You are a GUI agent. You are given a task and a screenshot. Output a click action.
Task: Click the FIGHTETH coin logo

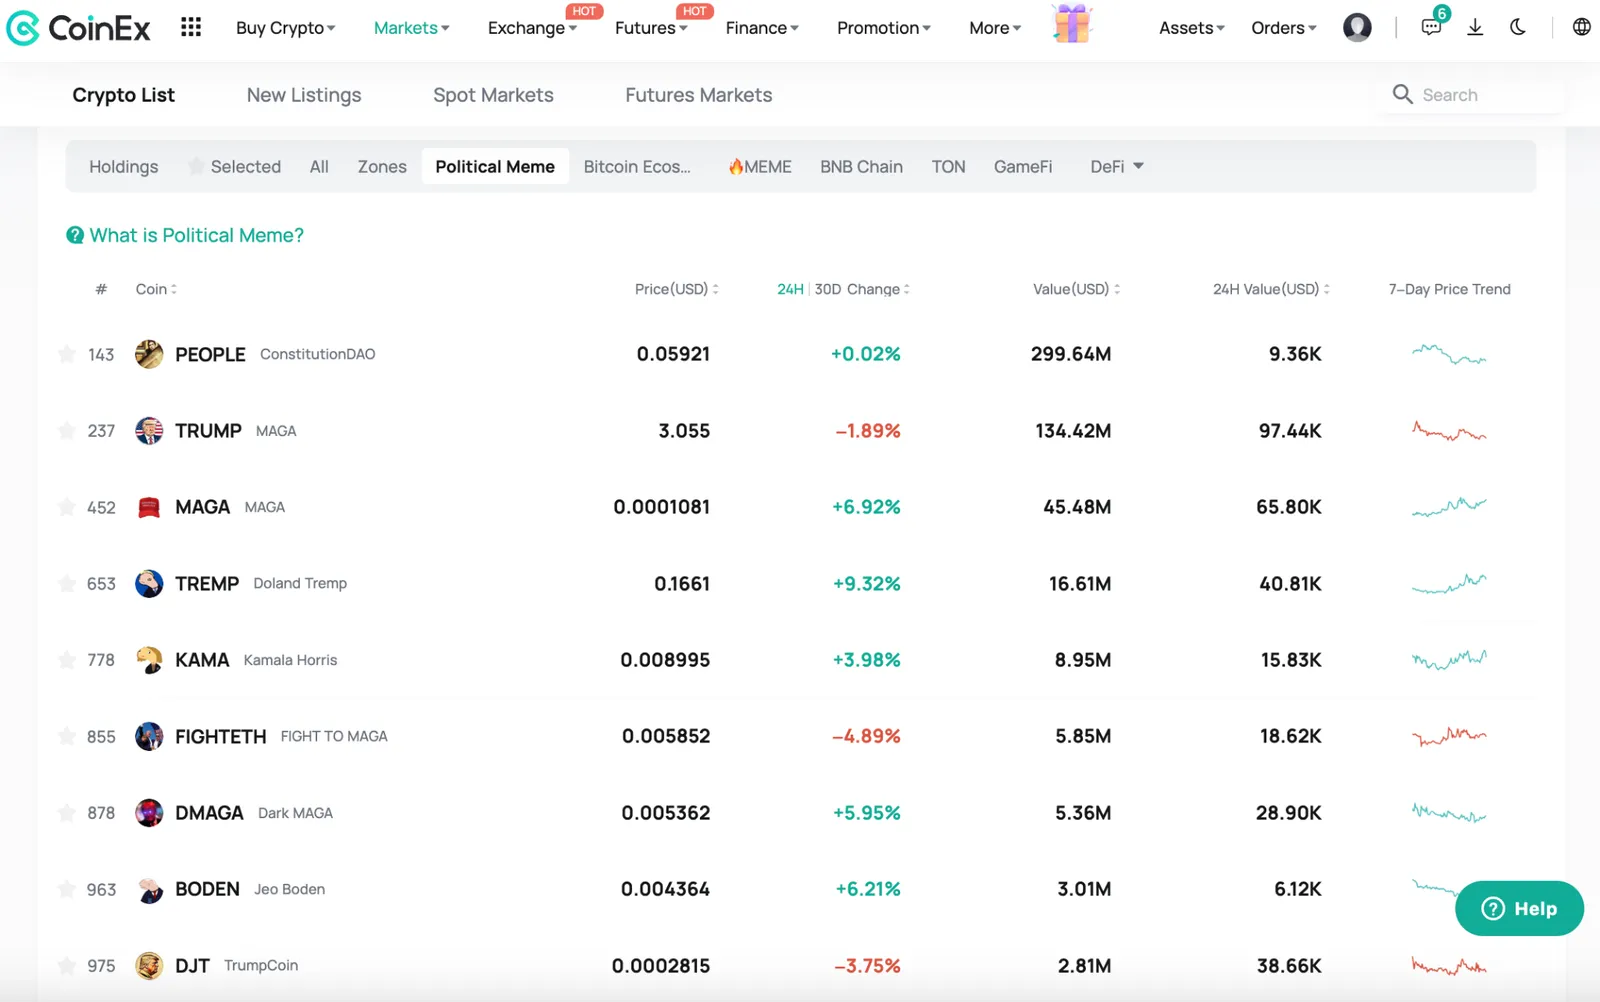[149, 737]
